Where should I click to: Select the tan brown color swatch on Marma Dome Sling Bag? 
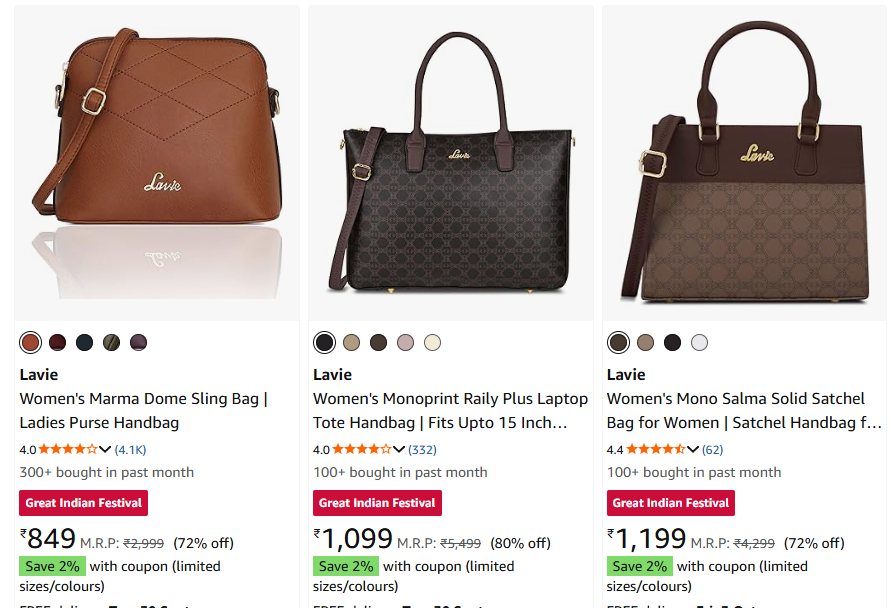tap(30, 343)
